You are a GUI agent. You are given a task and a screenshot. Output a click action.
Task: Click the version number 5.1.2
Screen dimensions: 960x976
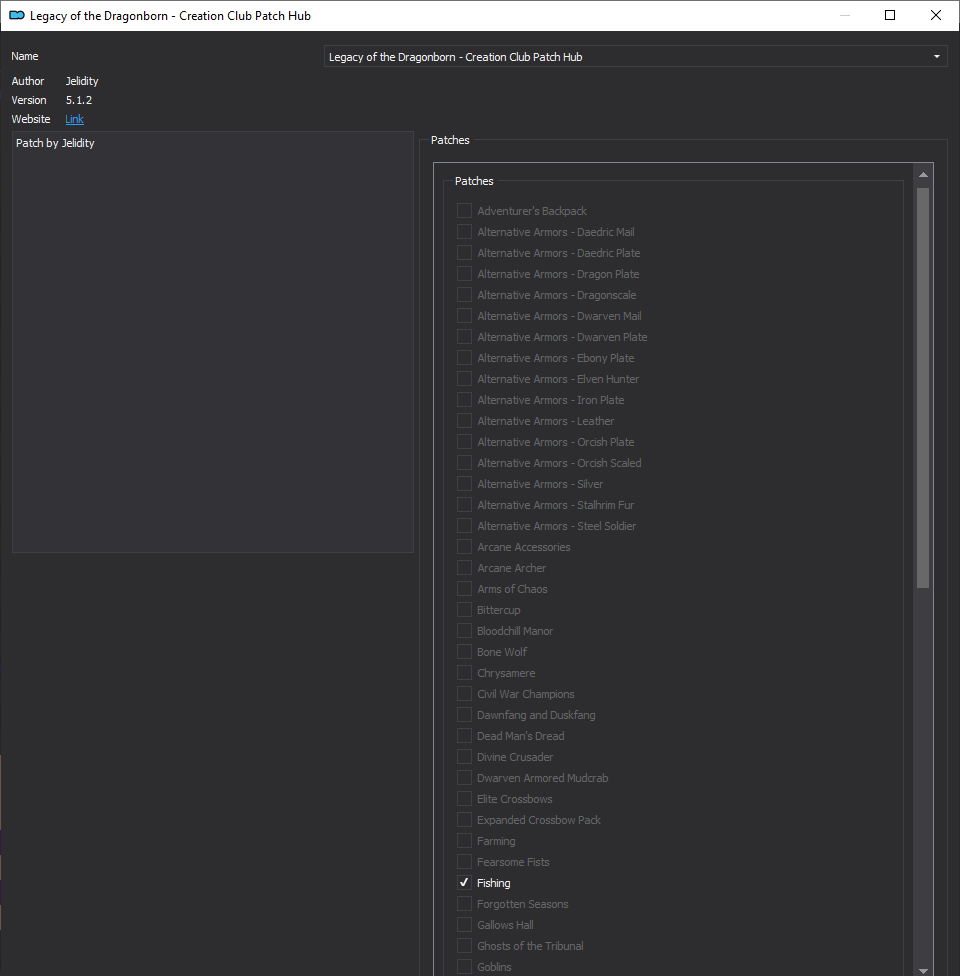click(78, 100)
